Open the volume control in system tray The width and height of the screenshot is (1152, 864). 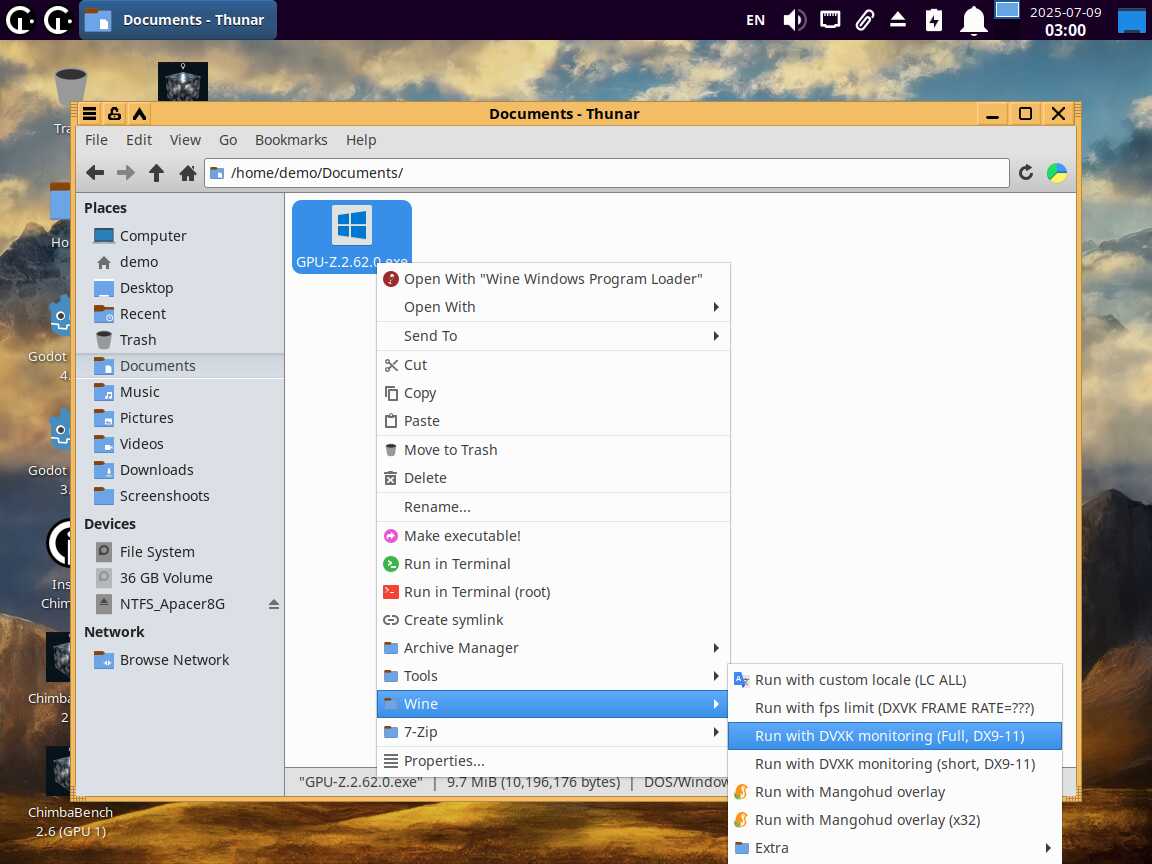coord(795,20)
